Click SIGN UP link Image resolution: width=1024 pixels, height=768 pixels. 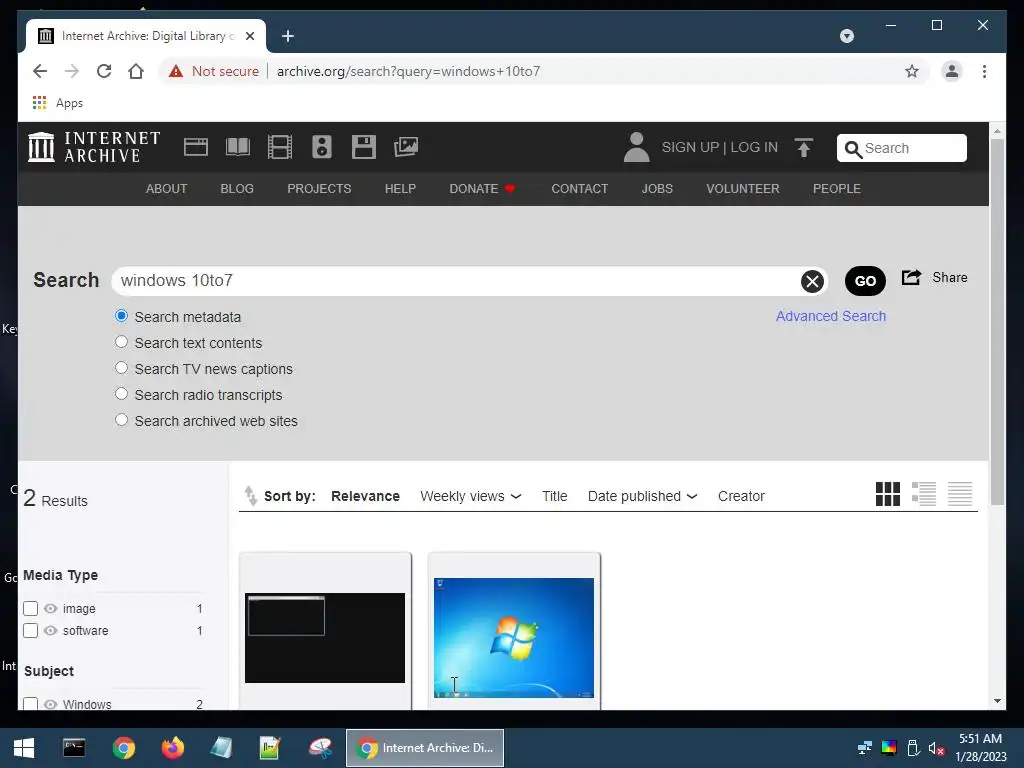pyautogui.click(x=690, y=148)
